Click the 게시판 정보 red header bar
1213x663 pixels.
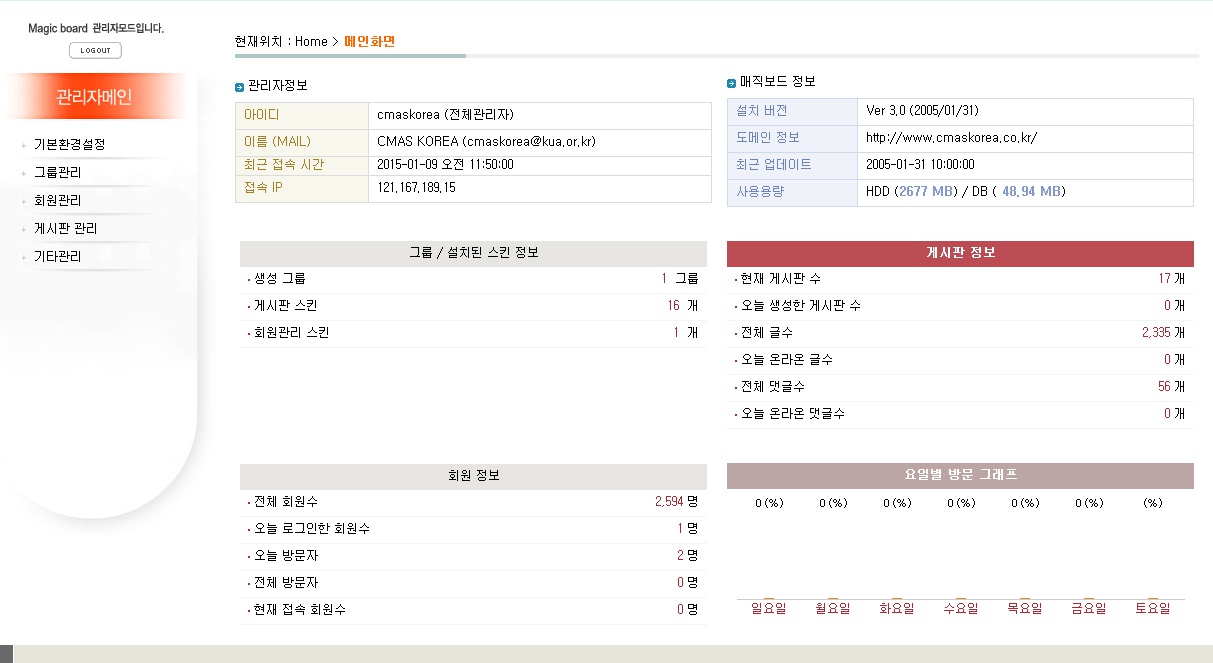coord(960,253)
